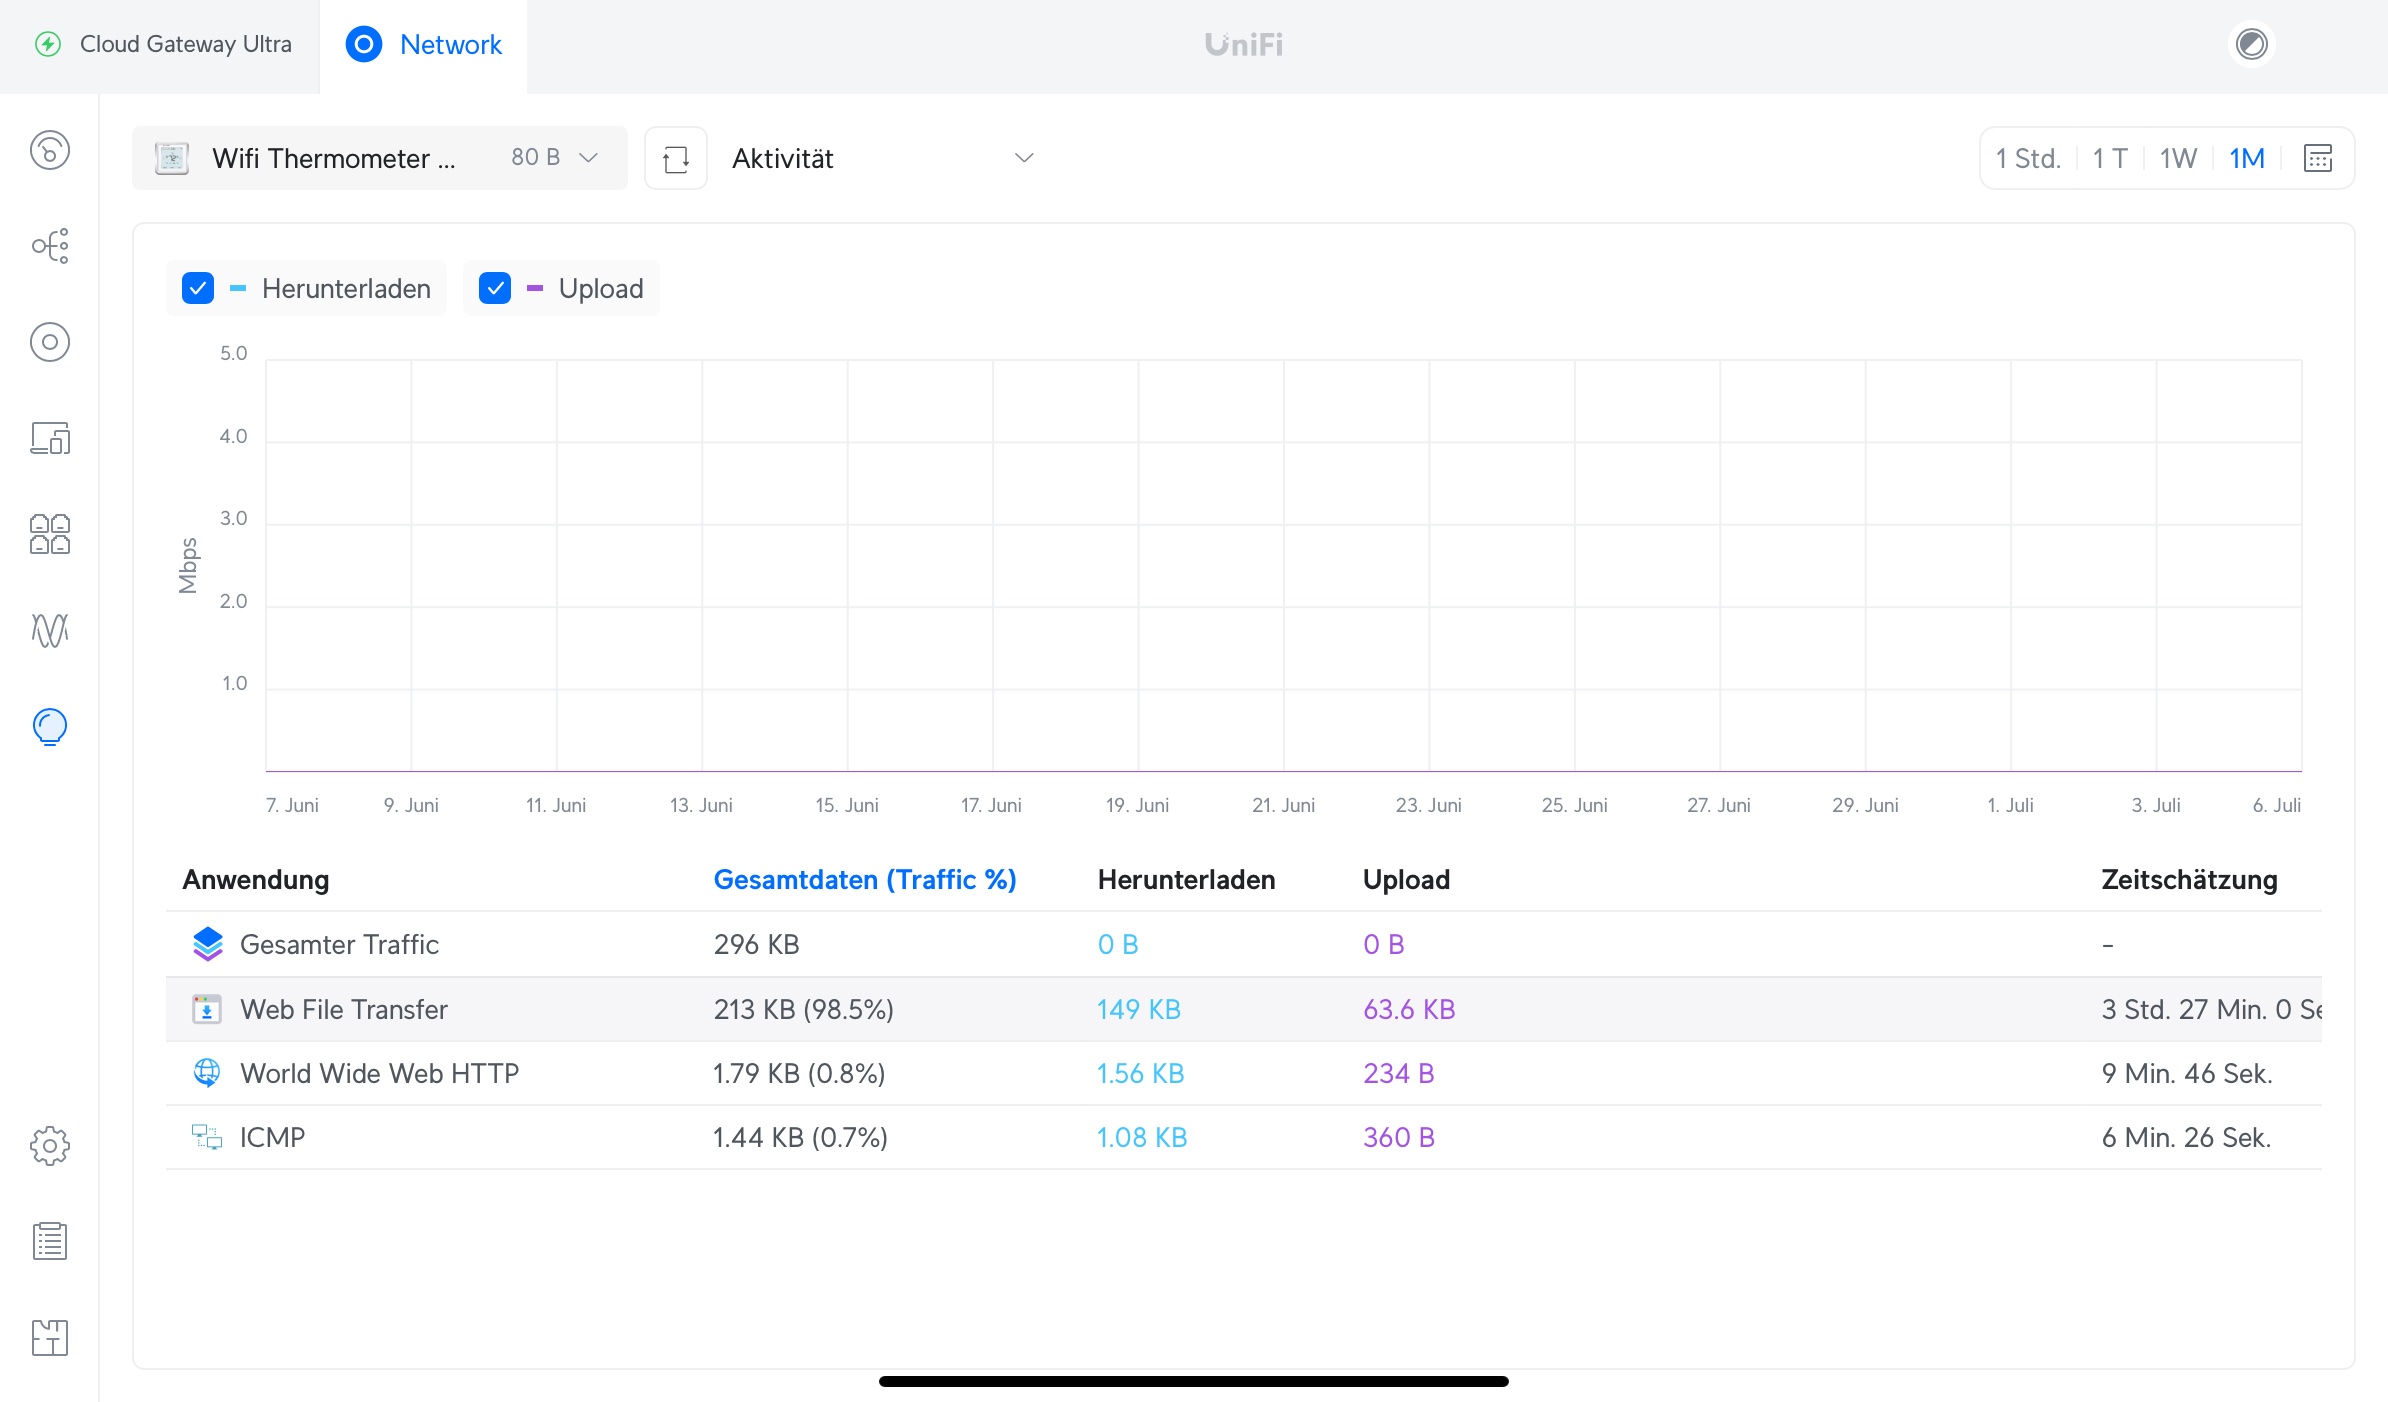
Task: Select the 1W time range
Action: pyautogui.click(x=2177, y=158)
